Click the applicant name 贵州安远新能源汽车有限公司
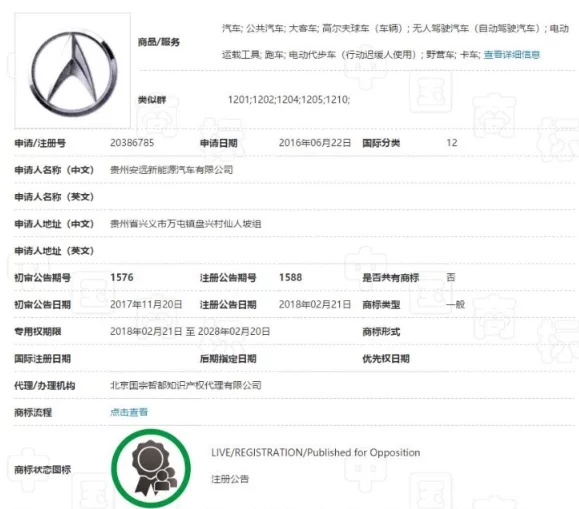This screenshot has width=579, height=509. pyautogui.click(x=171, y=170)
